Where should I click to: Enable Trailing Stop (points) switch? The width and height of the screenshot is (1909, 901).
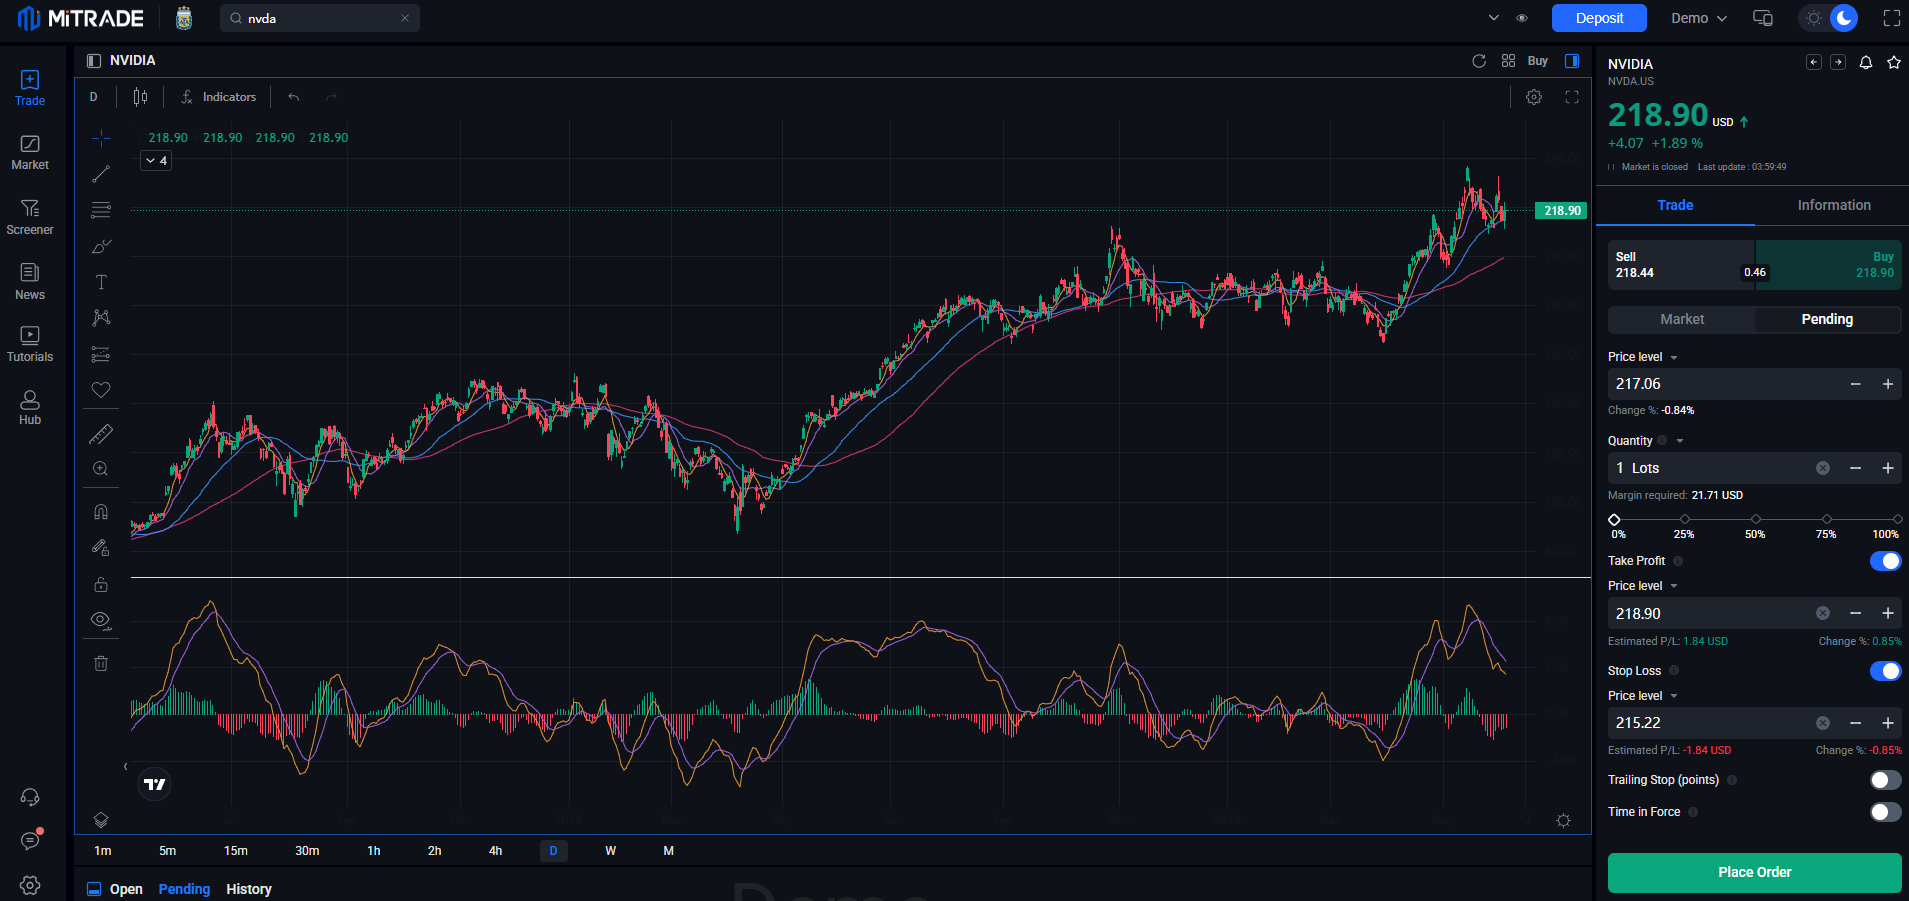tap(1885, 780)
